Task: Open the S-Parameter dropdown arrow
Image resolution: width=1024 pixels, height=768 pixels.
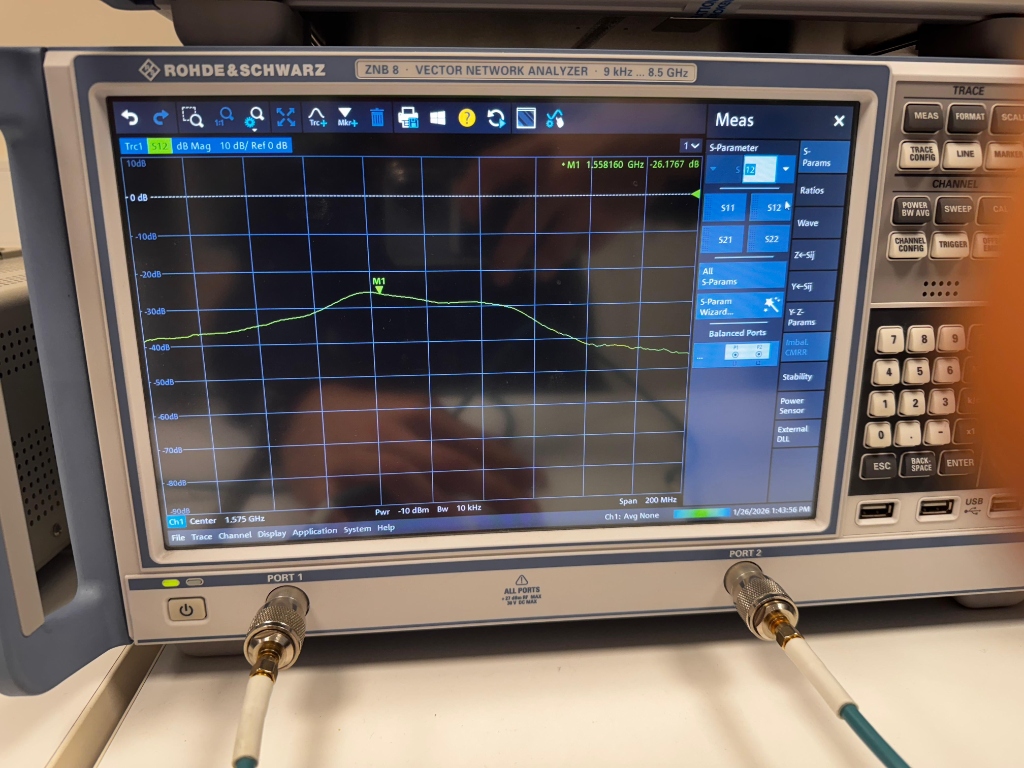Action: 786,170
